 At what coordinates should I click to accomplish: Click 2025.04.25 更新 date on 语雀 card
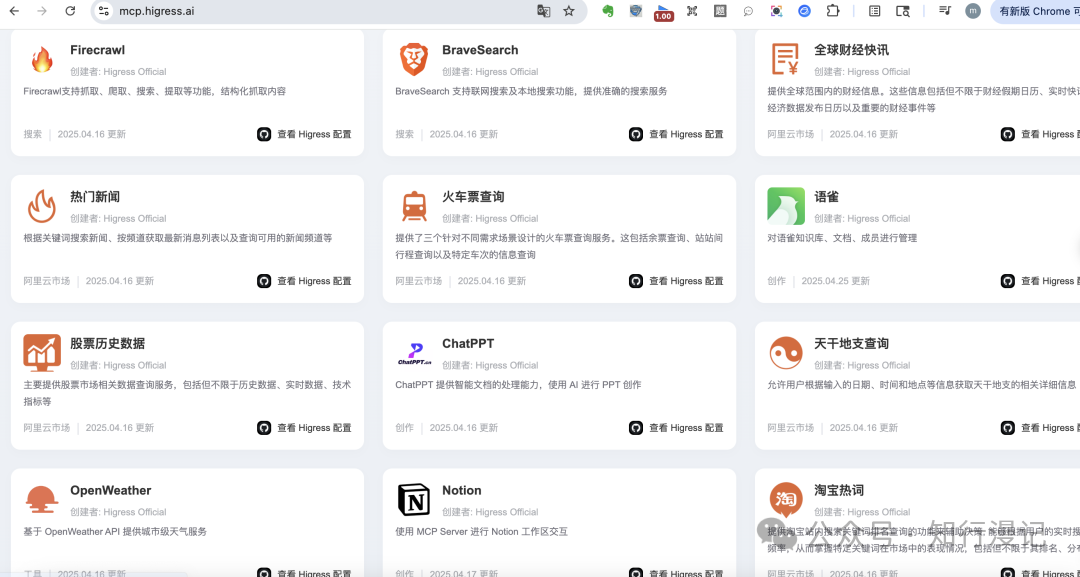click(835, 281)
